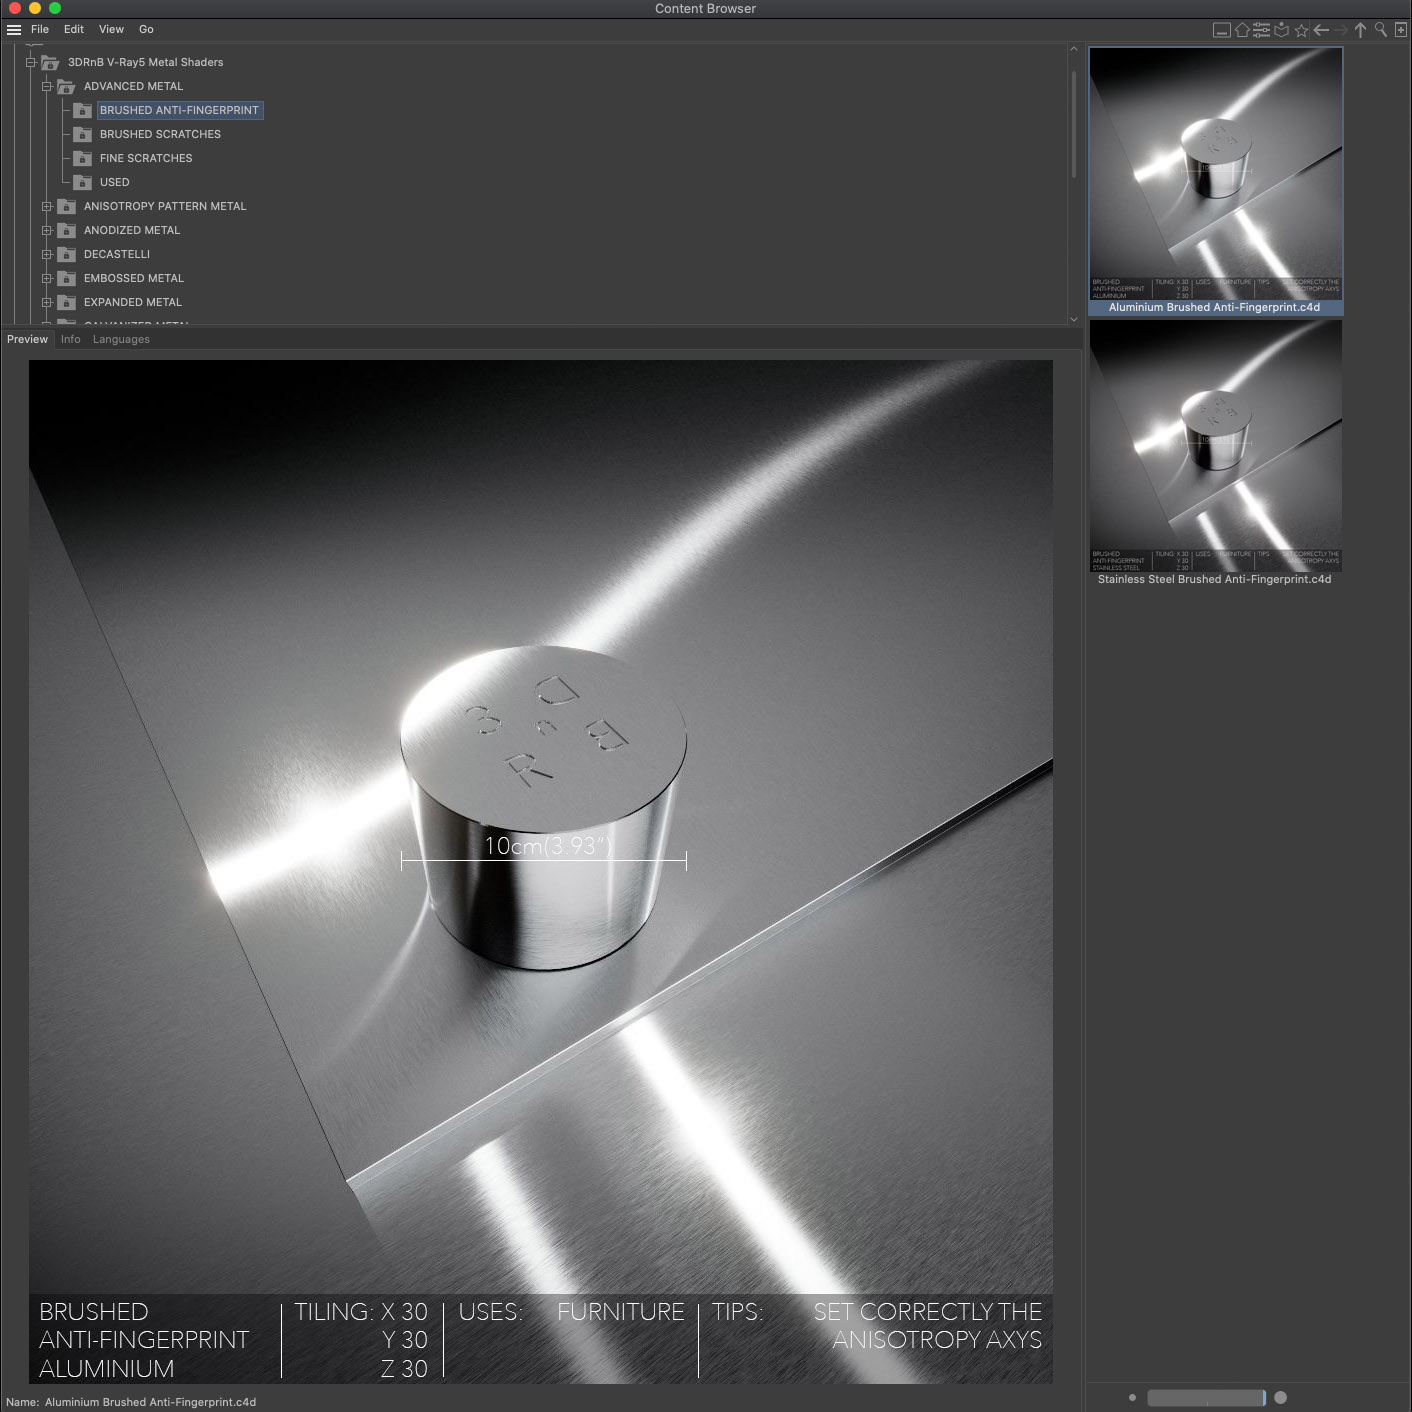Click the large material preview image
1412x1412 pixels.
click(x=541, y=872)
